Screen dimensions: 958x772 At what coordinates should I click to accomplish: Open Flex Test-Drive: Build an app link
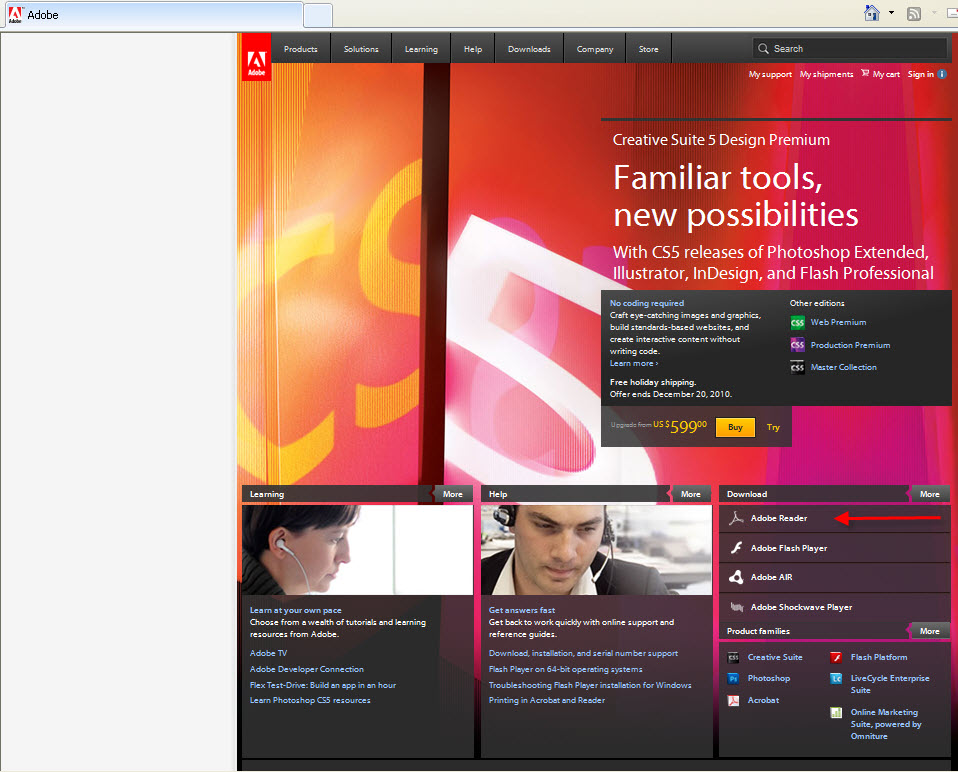[323, 685]
